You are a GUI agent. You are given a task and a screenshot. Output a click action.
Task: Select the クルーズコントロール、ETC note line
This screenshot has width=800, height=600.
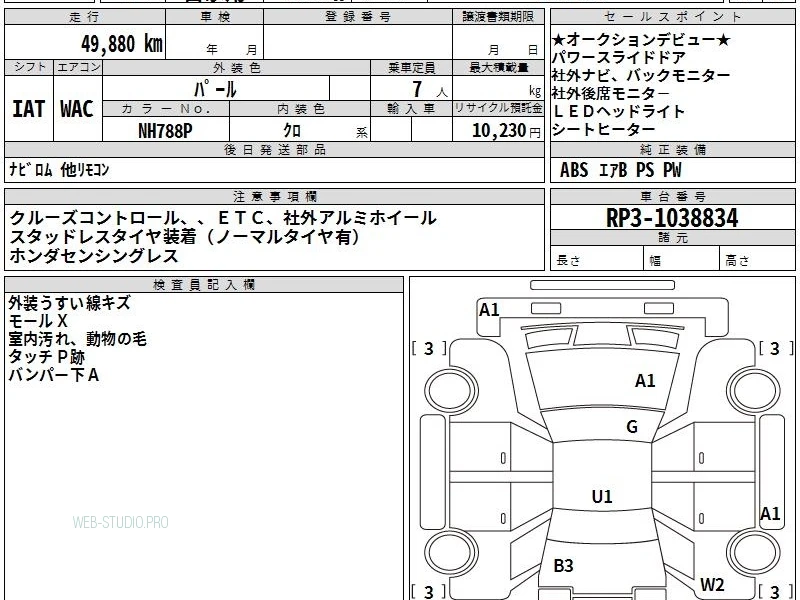coord(223,218)
